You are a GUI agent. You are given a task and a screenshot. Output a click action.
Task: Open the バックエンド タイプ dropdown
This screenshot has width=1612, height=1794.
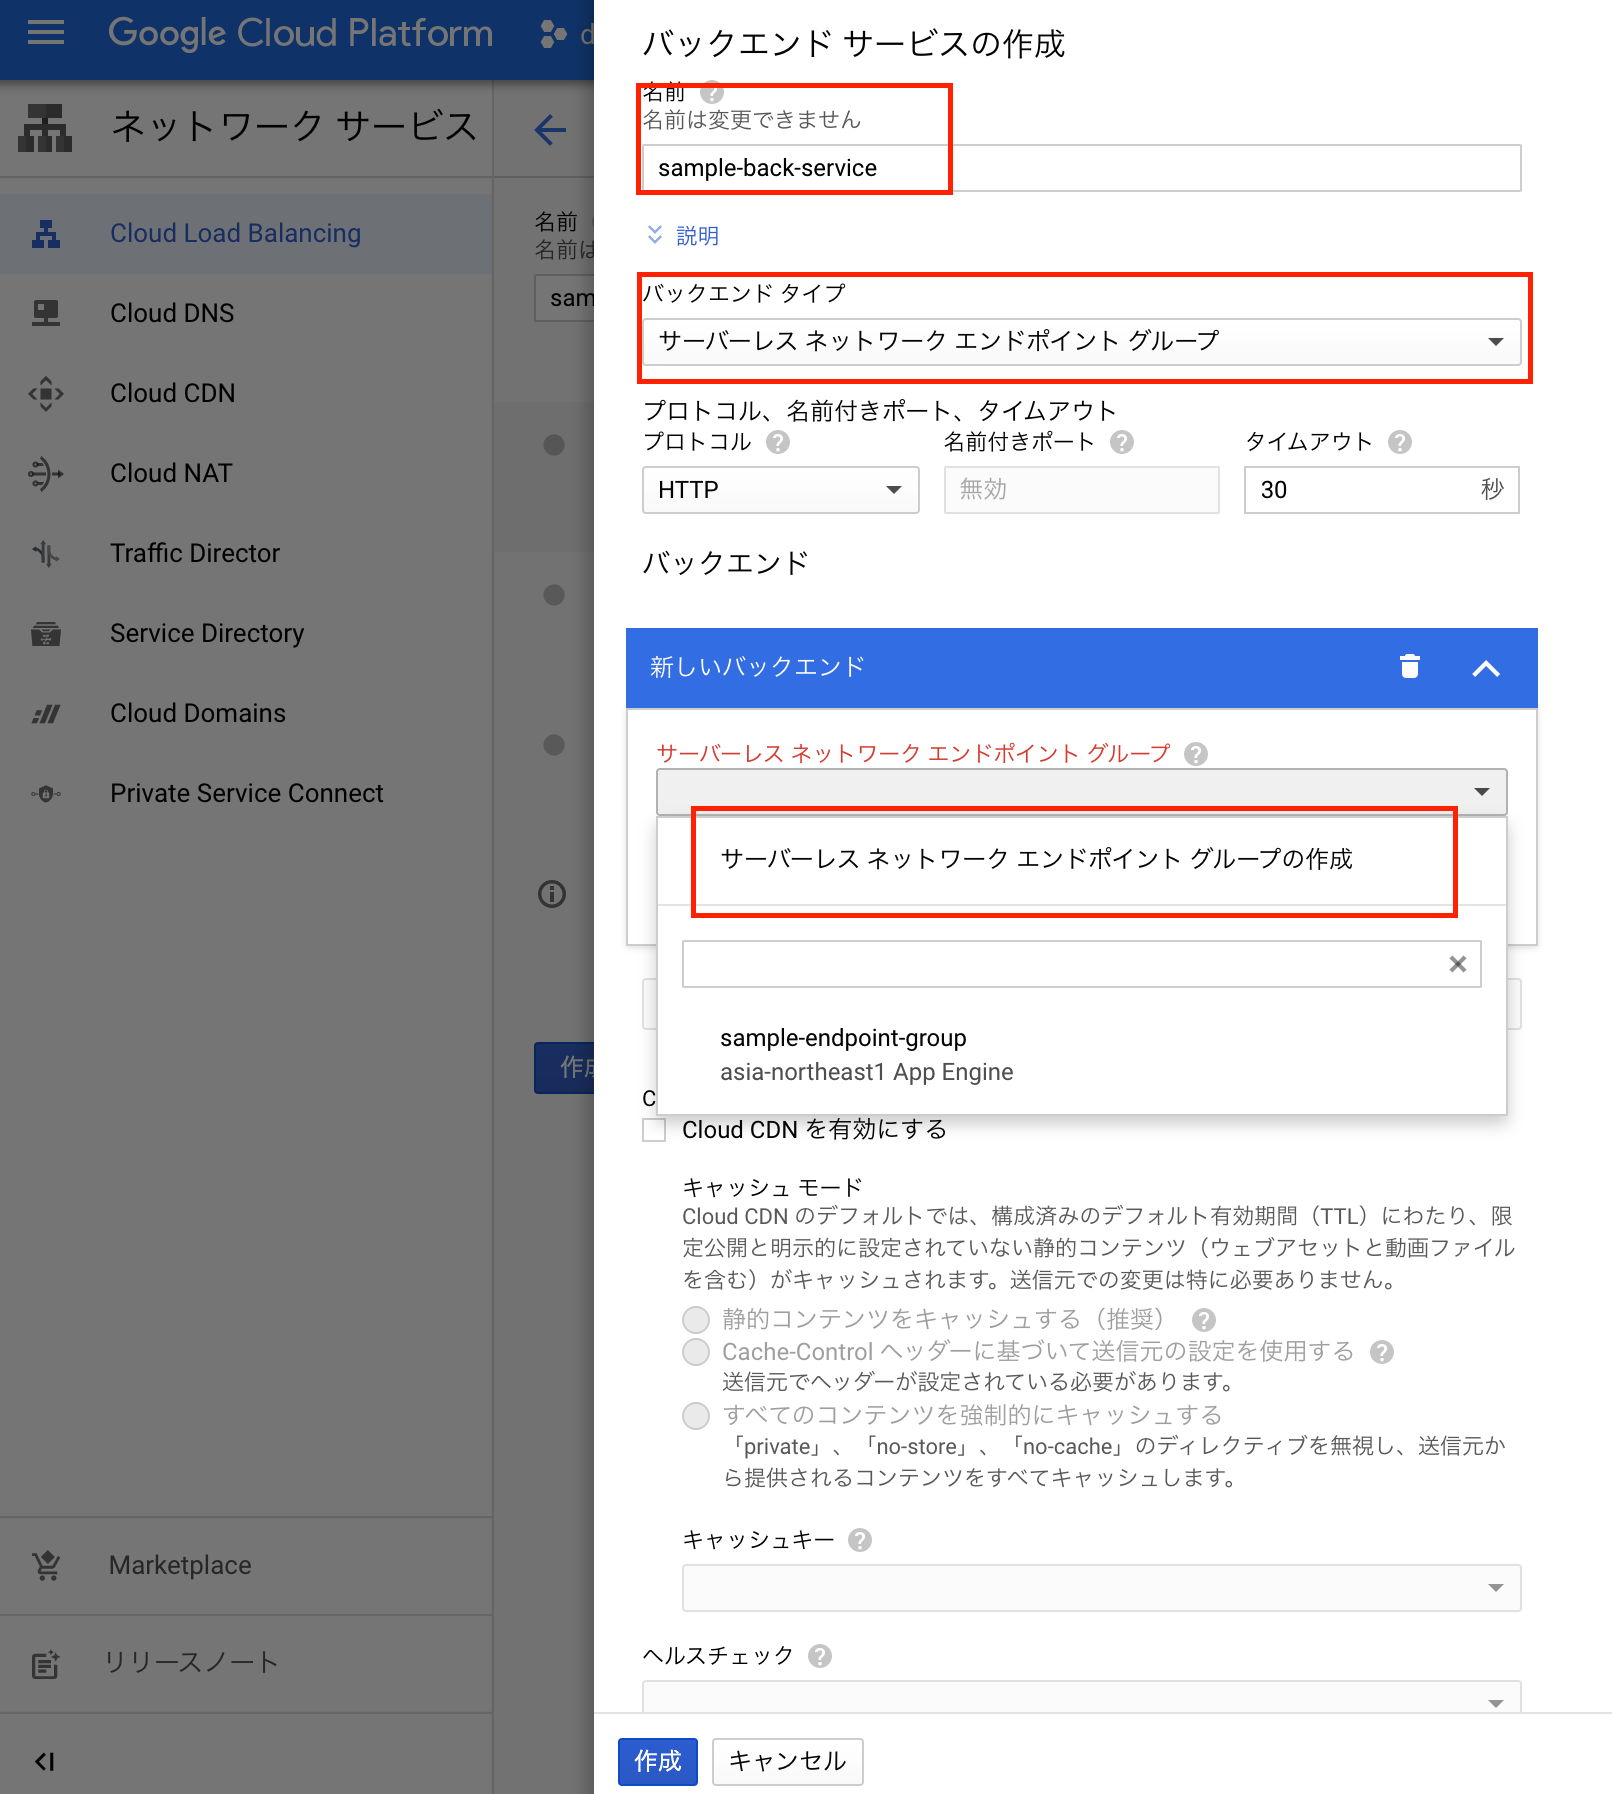tap(1081, 342)
